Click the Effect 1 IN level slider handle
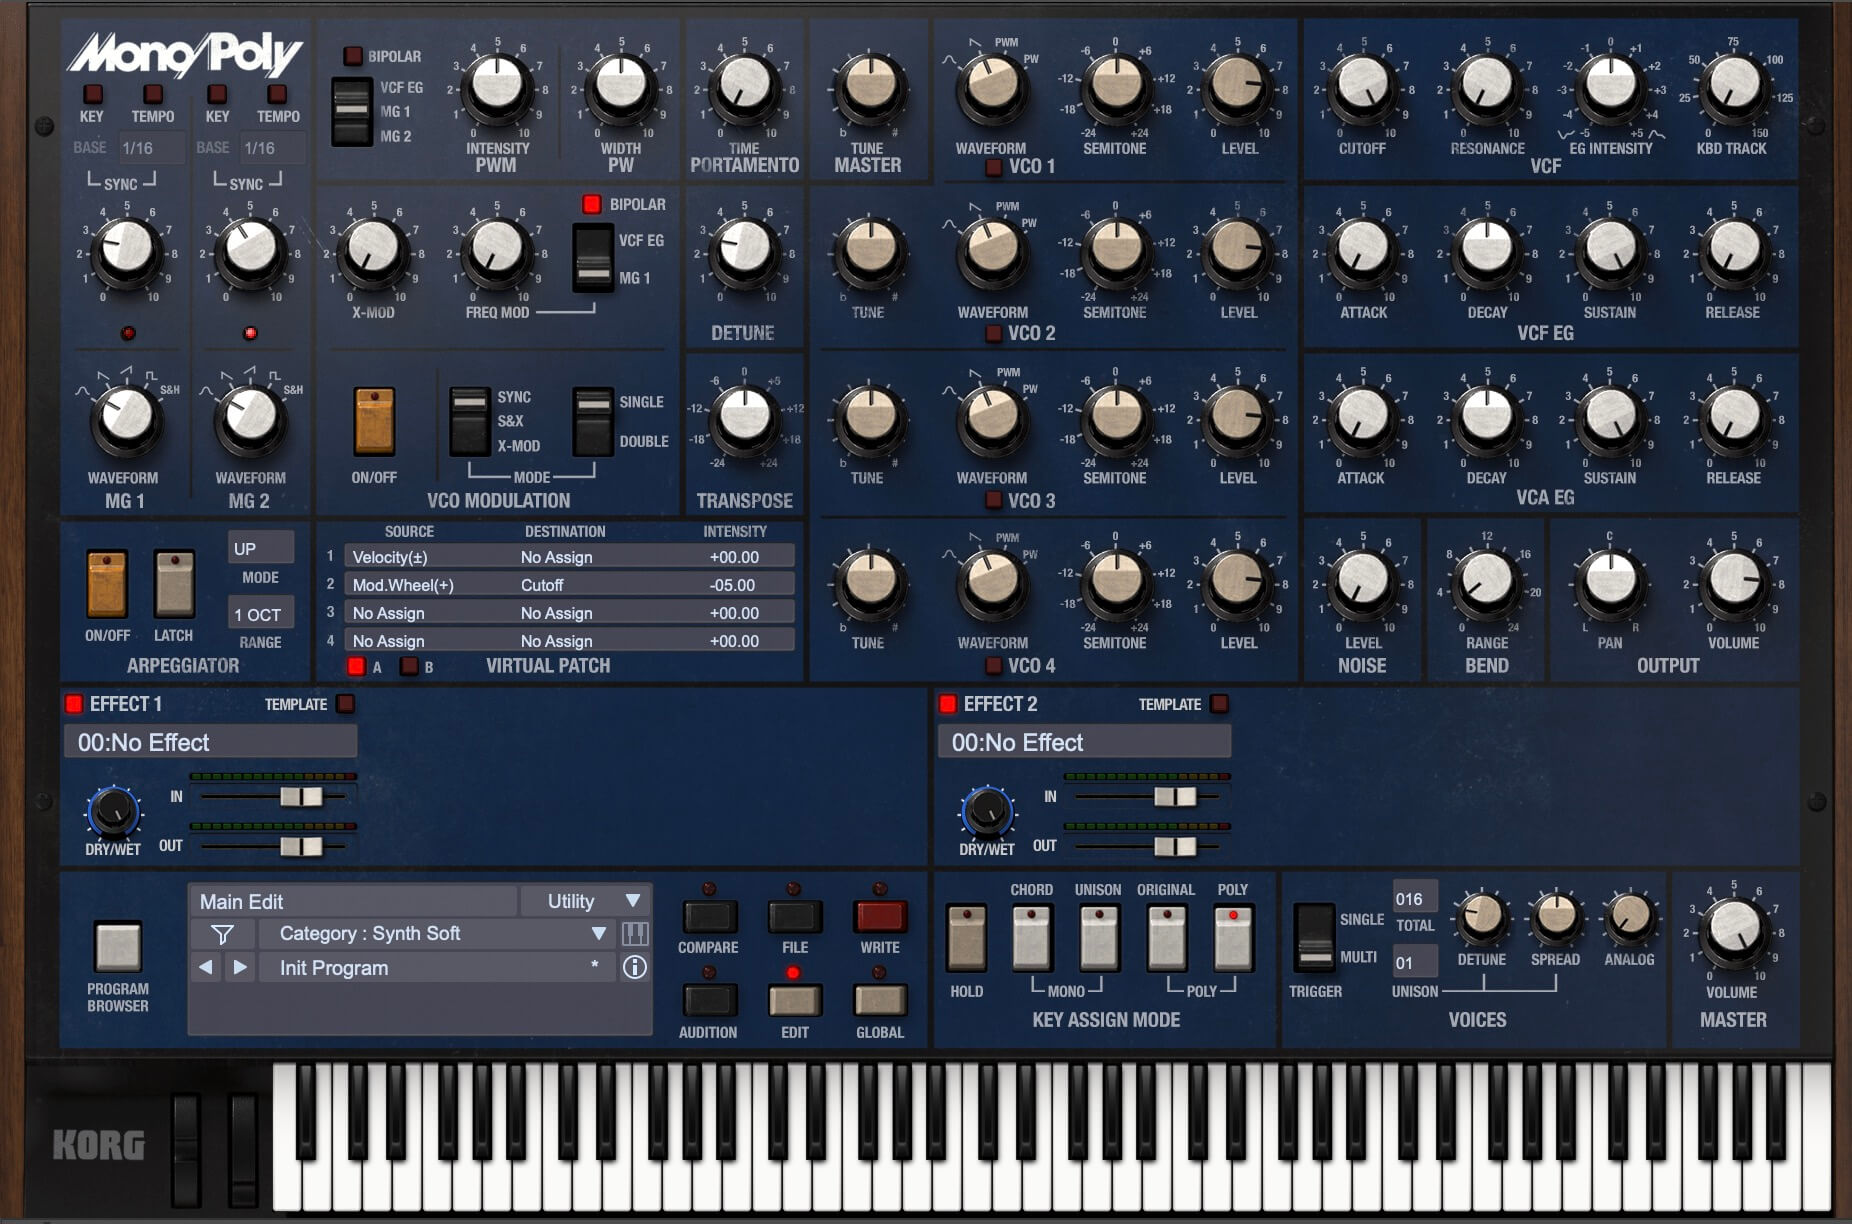 click(301, 797)
